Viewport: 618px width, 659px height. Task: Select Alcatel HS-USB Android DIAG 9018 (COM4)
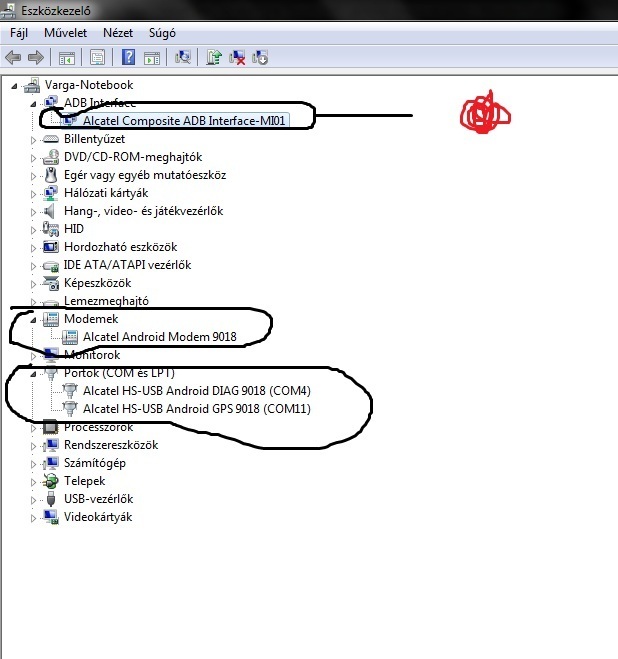point(196,391)
